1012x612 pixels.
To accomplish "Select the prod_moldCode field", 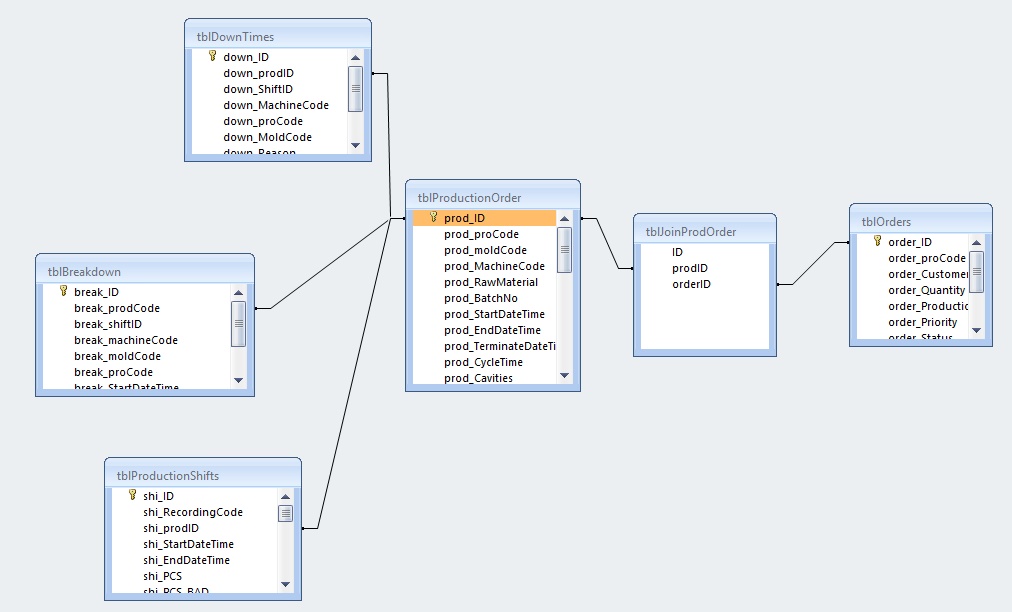I will coord(484,250).
